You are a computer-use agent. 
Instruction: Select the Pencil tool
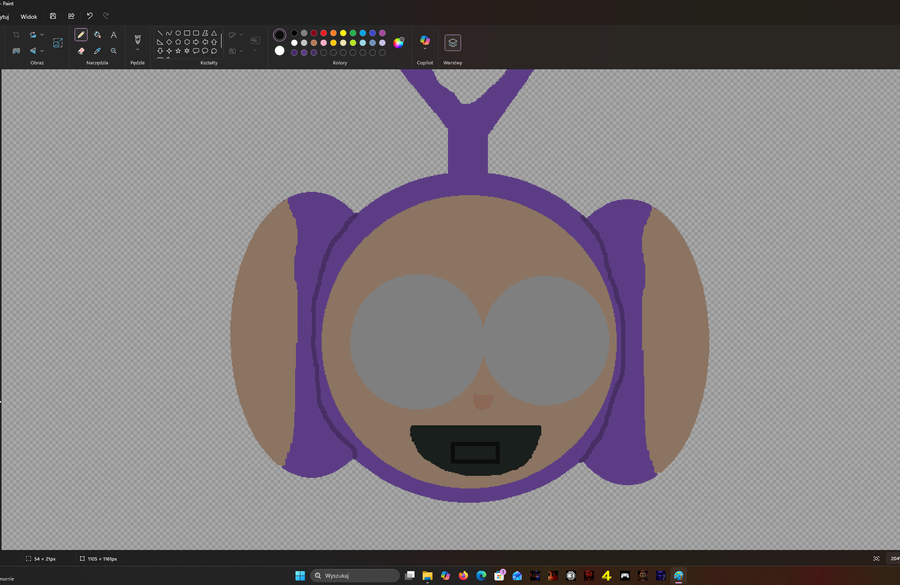pyautogui.click(x=81, y=34)
